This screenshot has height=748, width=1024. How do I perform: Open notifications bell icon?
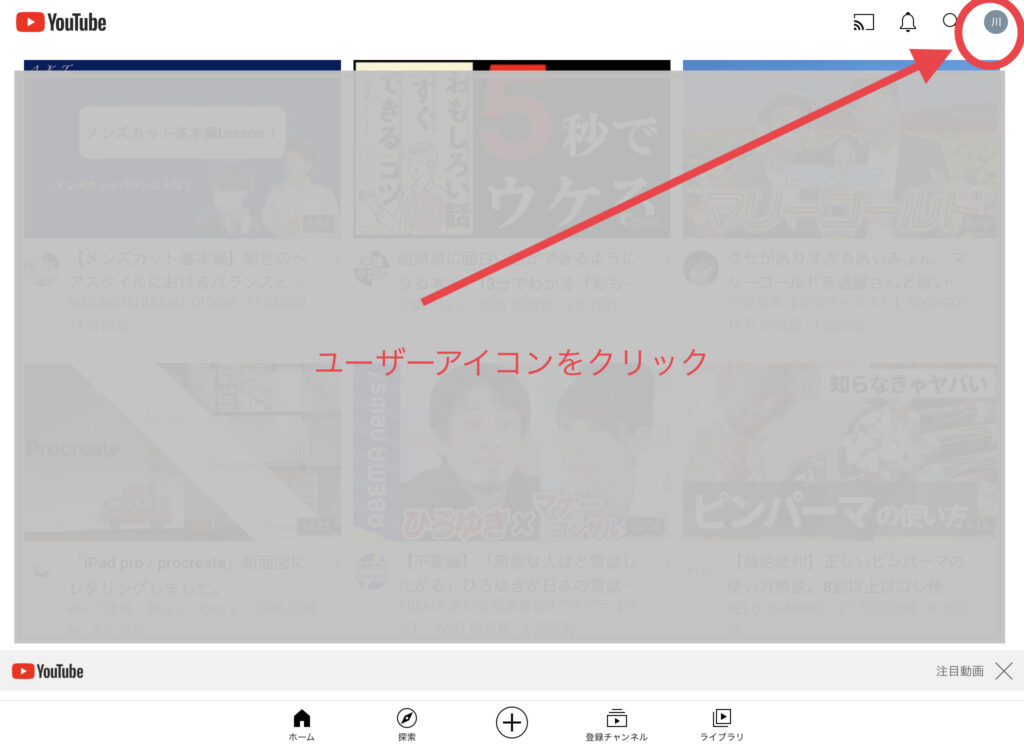tap(908, 23)
